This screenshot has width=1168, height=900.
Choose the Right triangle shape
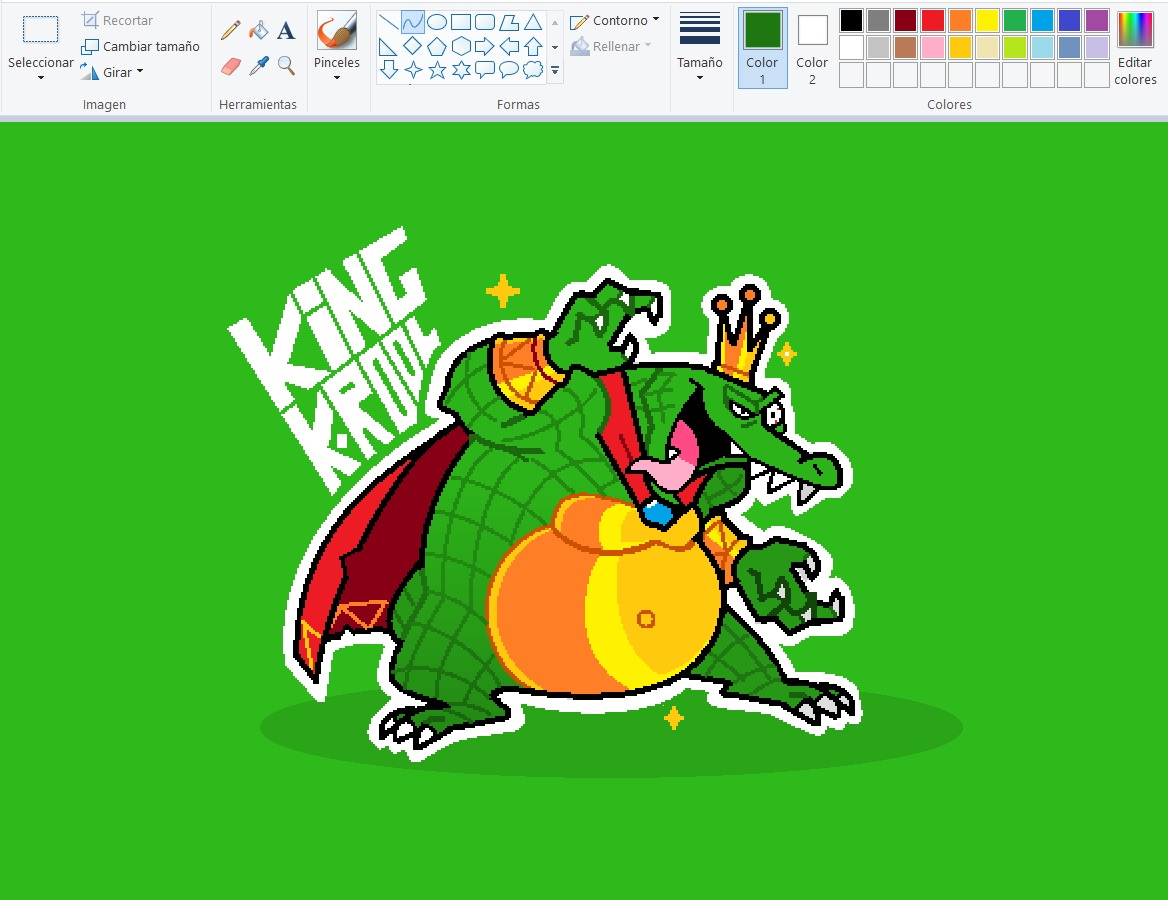click(388, 47)
